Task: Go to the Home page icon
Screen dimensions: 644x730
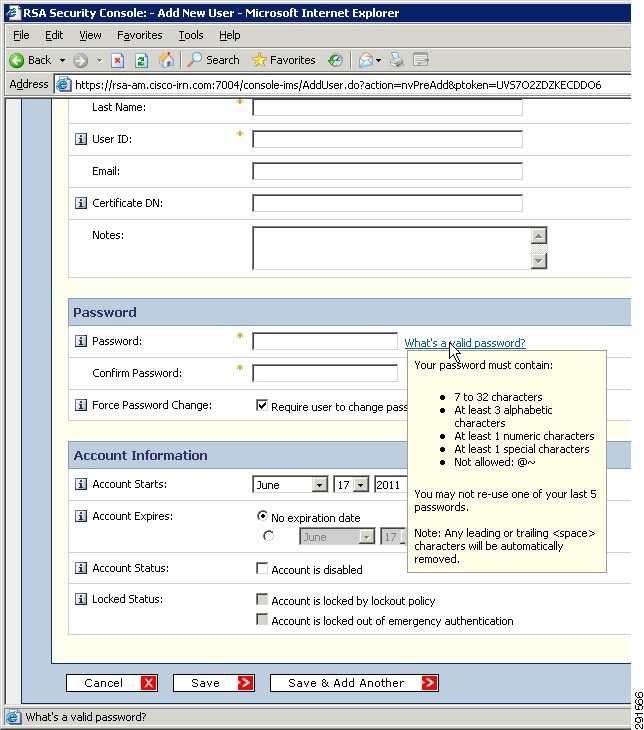Action: click(166, 60)
